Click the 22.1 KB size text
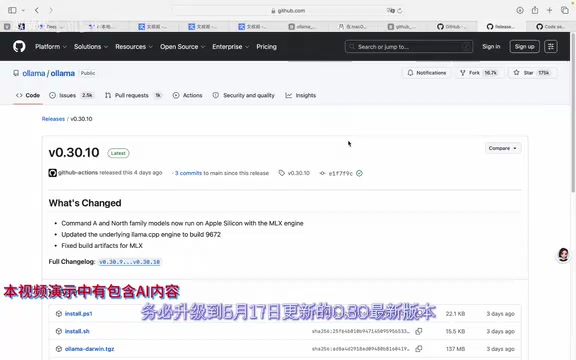Image resolution: width=576 pixels, height=360 pixels. click(x=455, y=314)
